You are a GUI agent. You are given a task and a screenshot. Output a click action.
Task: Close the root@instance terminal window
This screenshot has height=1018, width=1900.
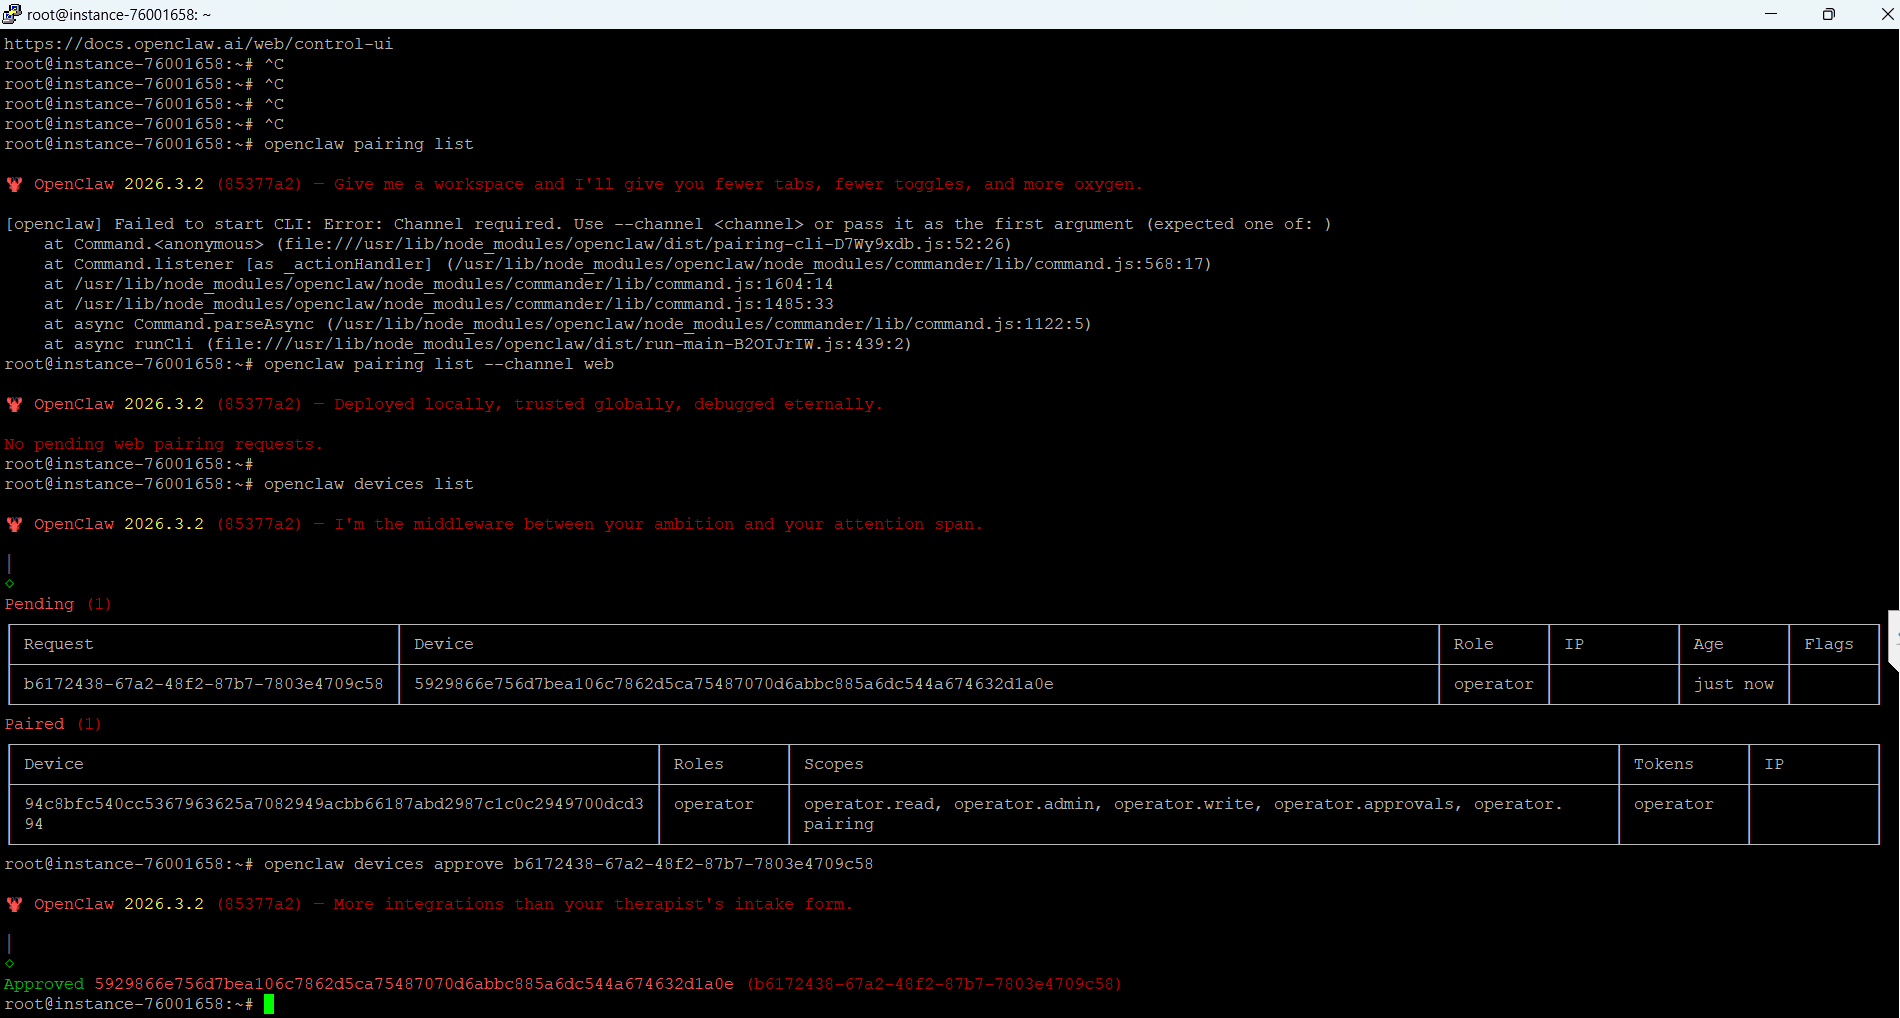pyautogui.click(x=1886, y=14)
